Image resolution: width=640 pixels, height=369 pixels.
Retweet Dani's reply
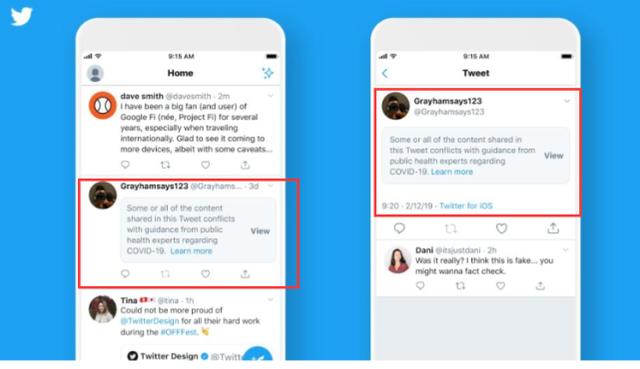tap(460, 286)
